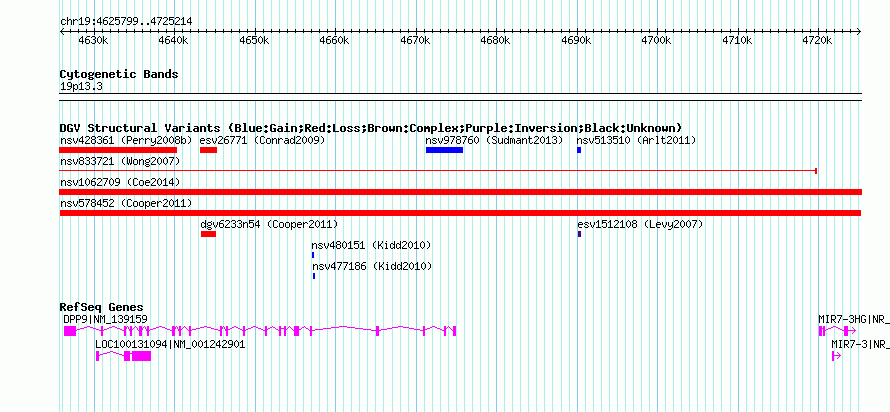Click the MIR7-3HG gene glyph arrow
Screen dimensions: 890x412
(x=851, y=331)
